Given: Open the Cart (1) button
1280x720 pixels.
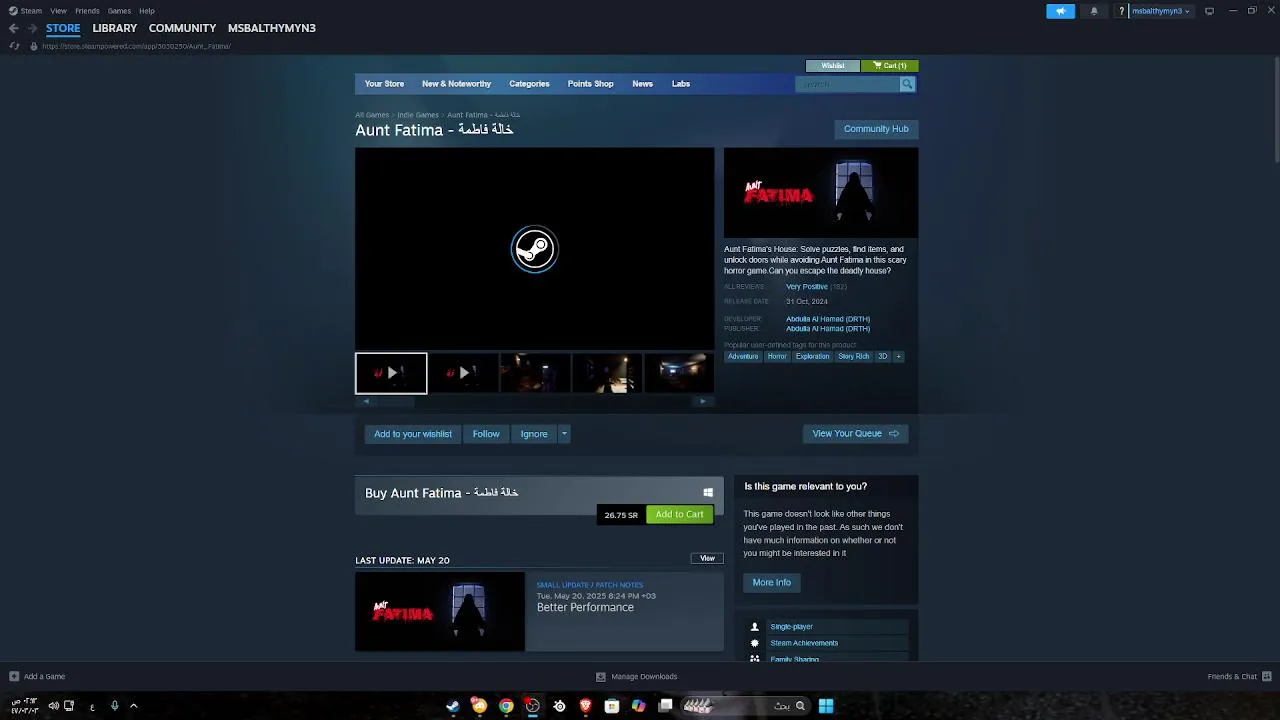Looking at the screenshot, I should tap(889, 66).
